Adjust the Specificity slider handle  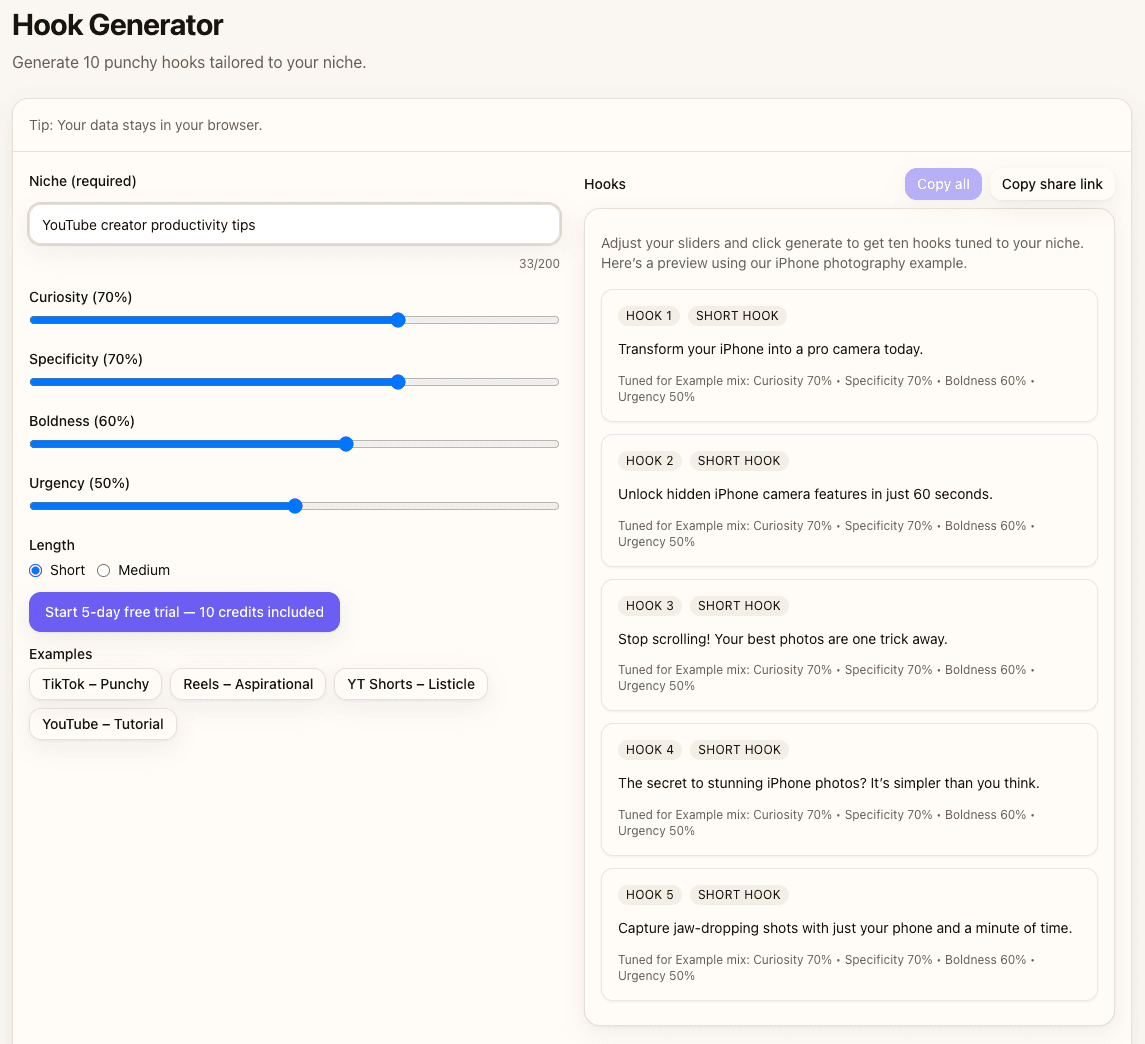pyautogui.click(x=398, y=382)
